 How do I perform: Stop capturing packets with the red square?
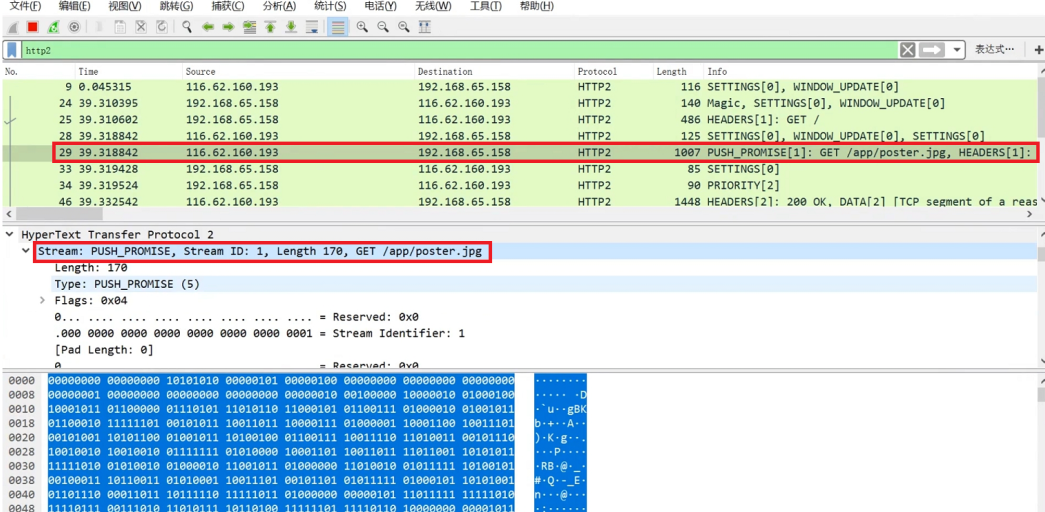tap(32, 27)
